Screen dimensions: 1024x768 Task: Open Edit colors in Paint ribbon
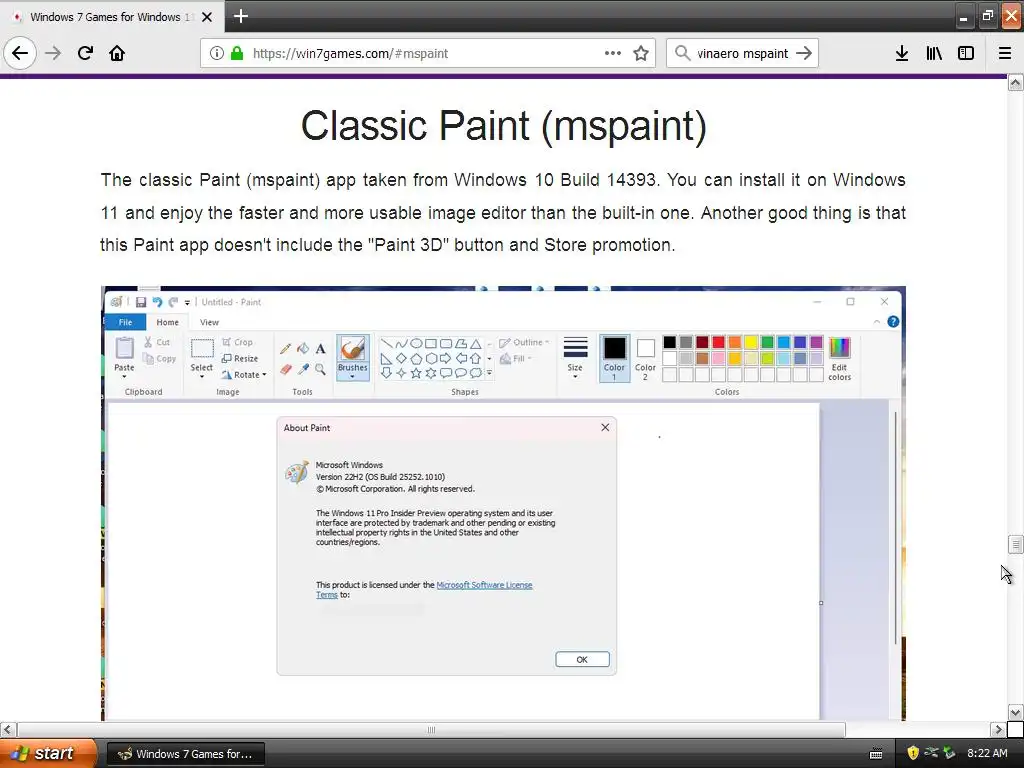[x=839, y=358]
